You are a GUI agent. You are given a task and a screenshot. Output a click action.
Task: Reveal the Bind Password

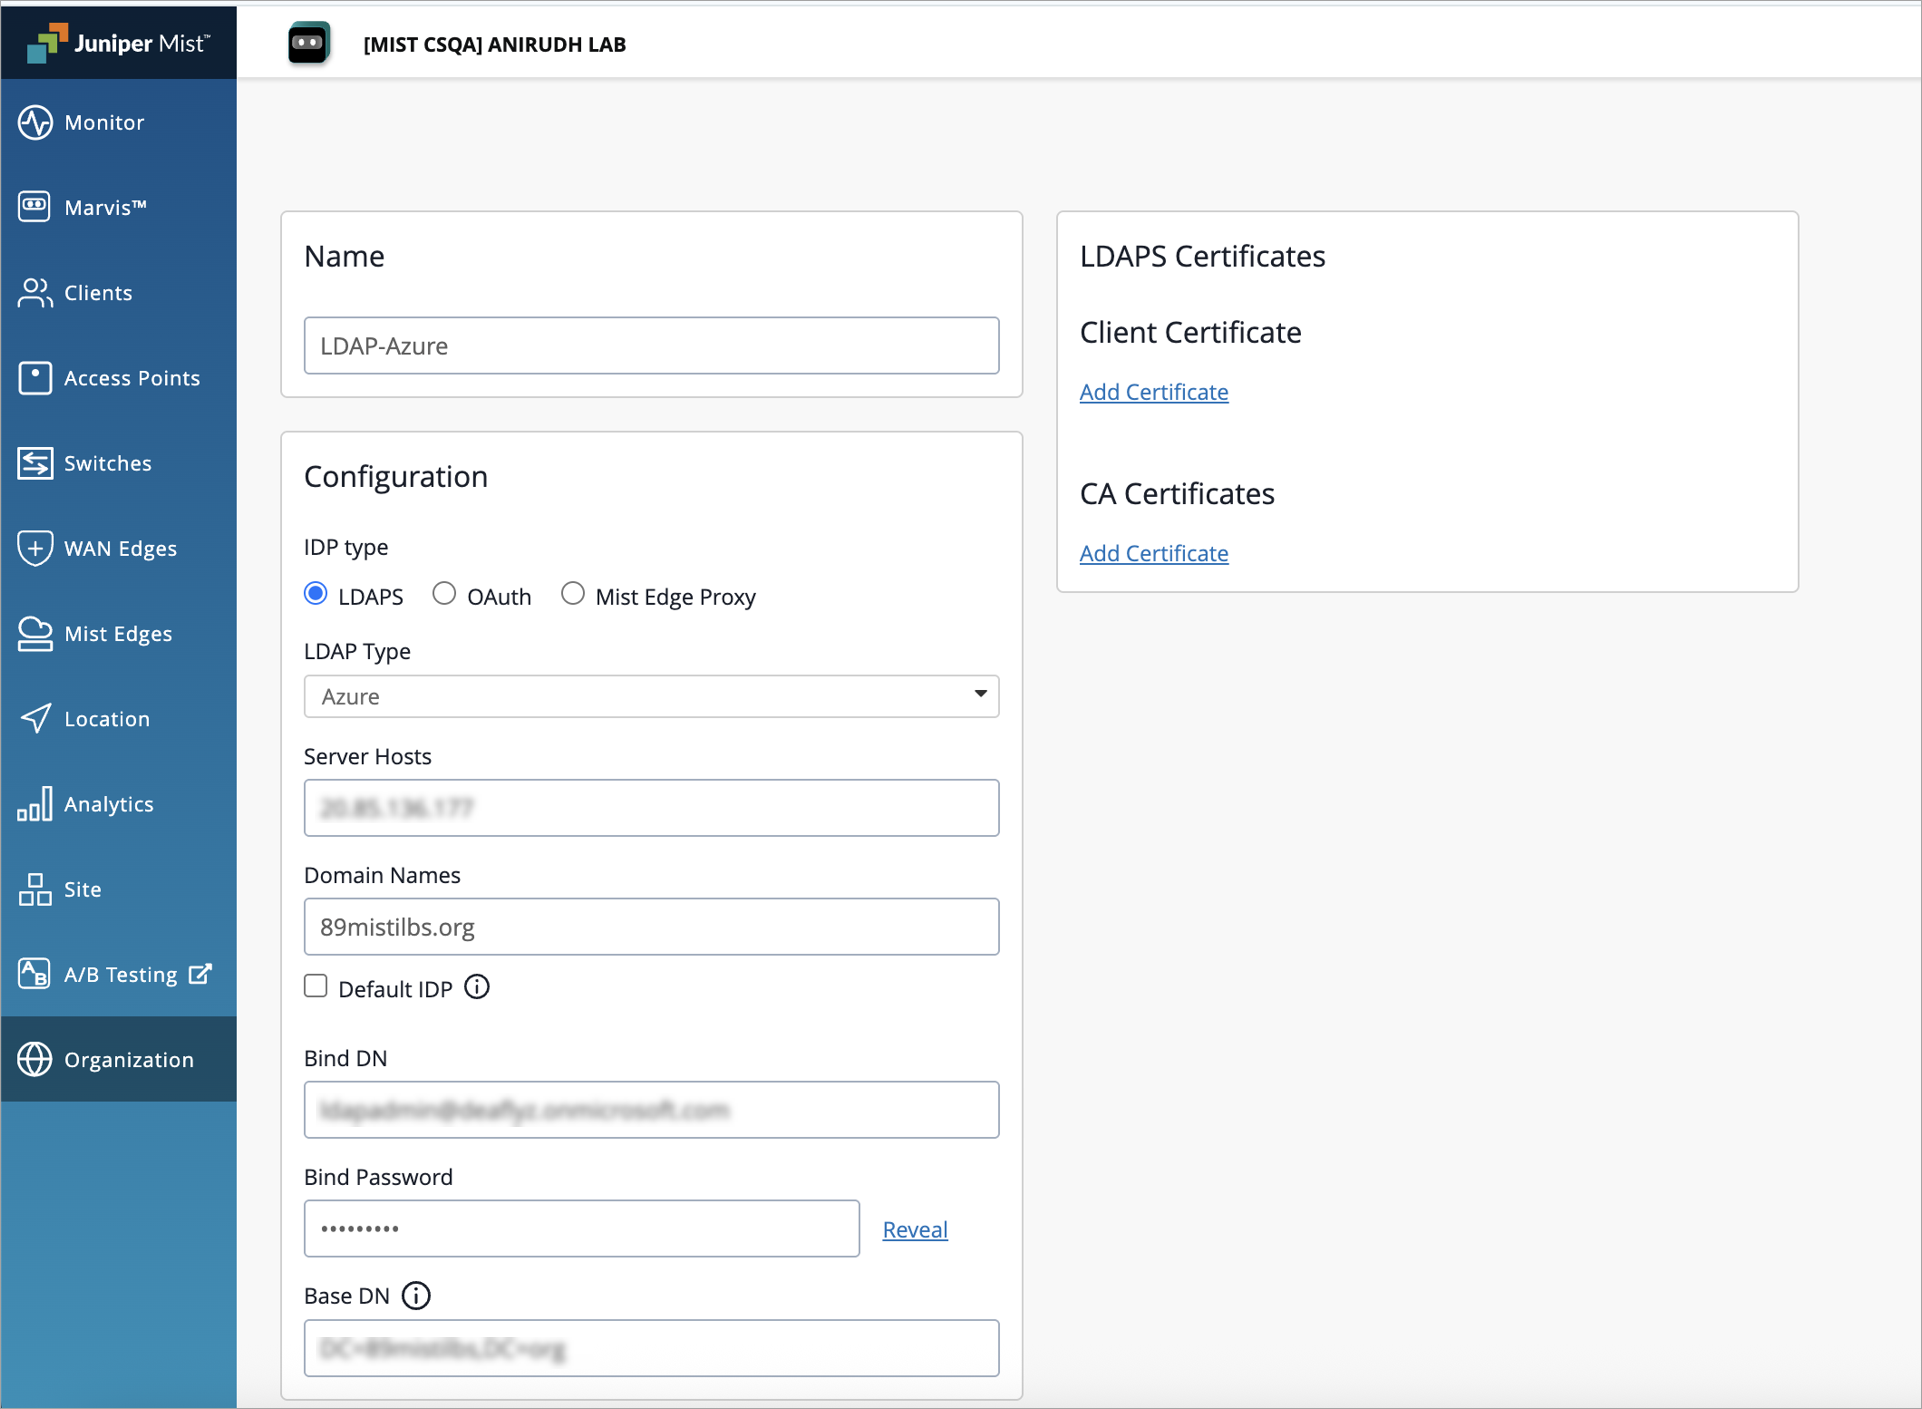pos(914,1229)
